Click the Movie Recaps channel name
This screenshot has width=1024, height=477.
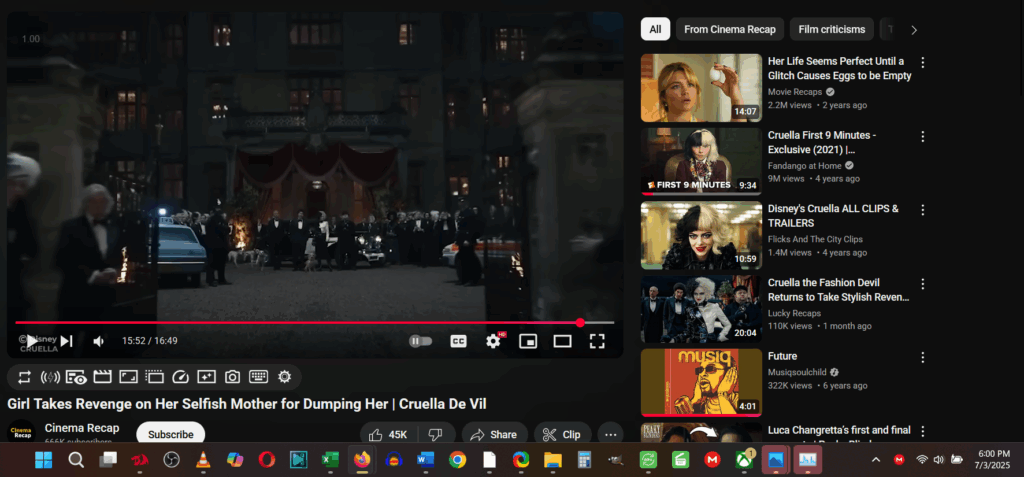pos(795,92)
